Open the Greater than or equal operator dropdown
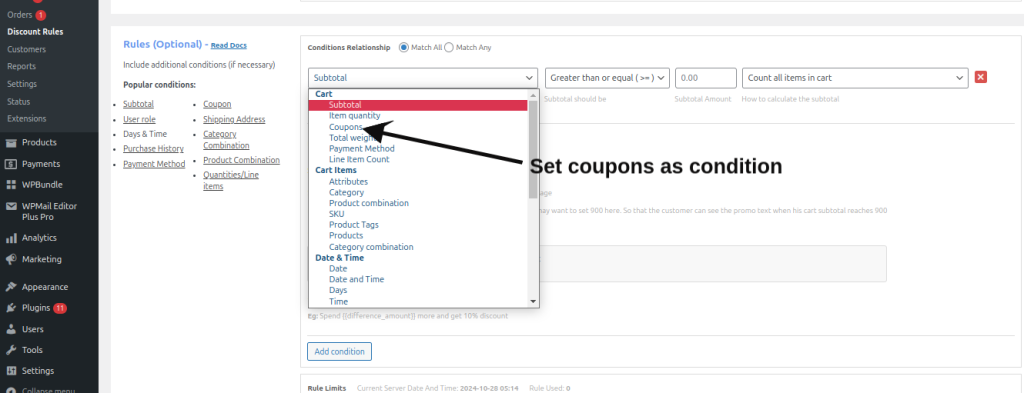This screenshot has height=393, width=1024. pos(607,78)
